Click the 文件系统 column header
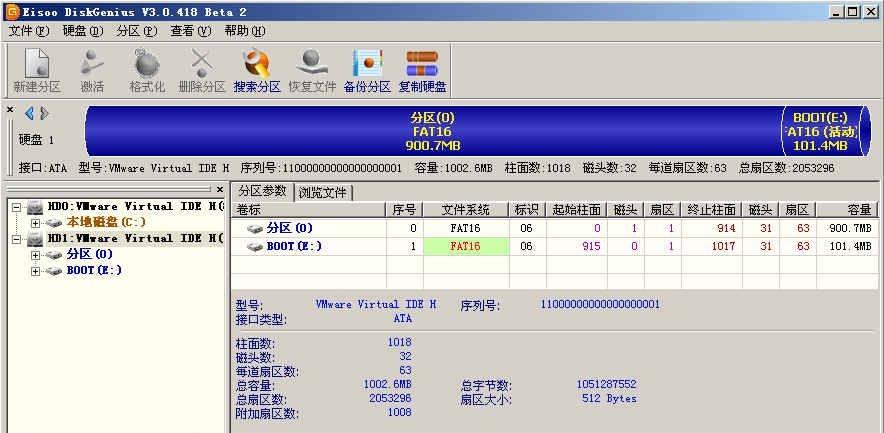The image size is (884, 433). click(x=466, y=210)
